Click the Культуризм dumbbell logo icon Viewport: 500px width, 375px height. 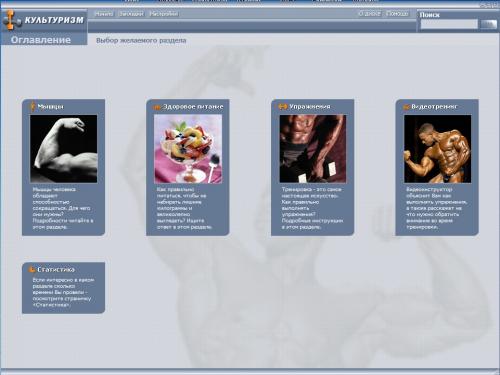click(x=12, y=20)
